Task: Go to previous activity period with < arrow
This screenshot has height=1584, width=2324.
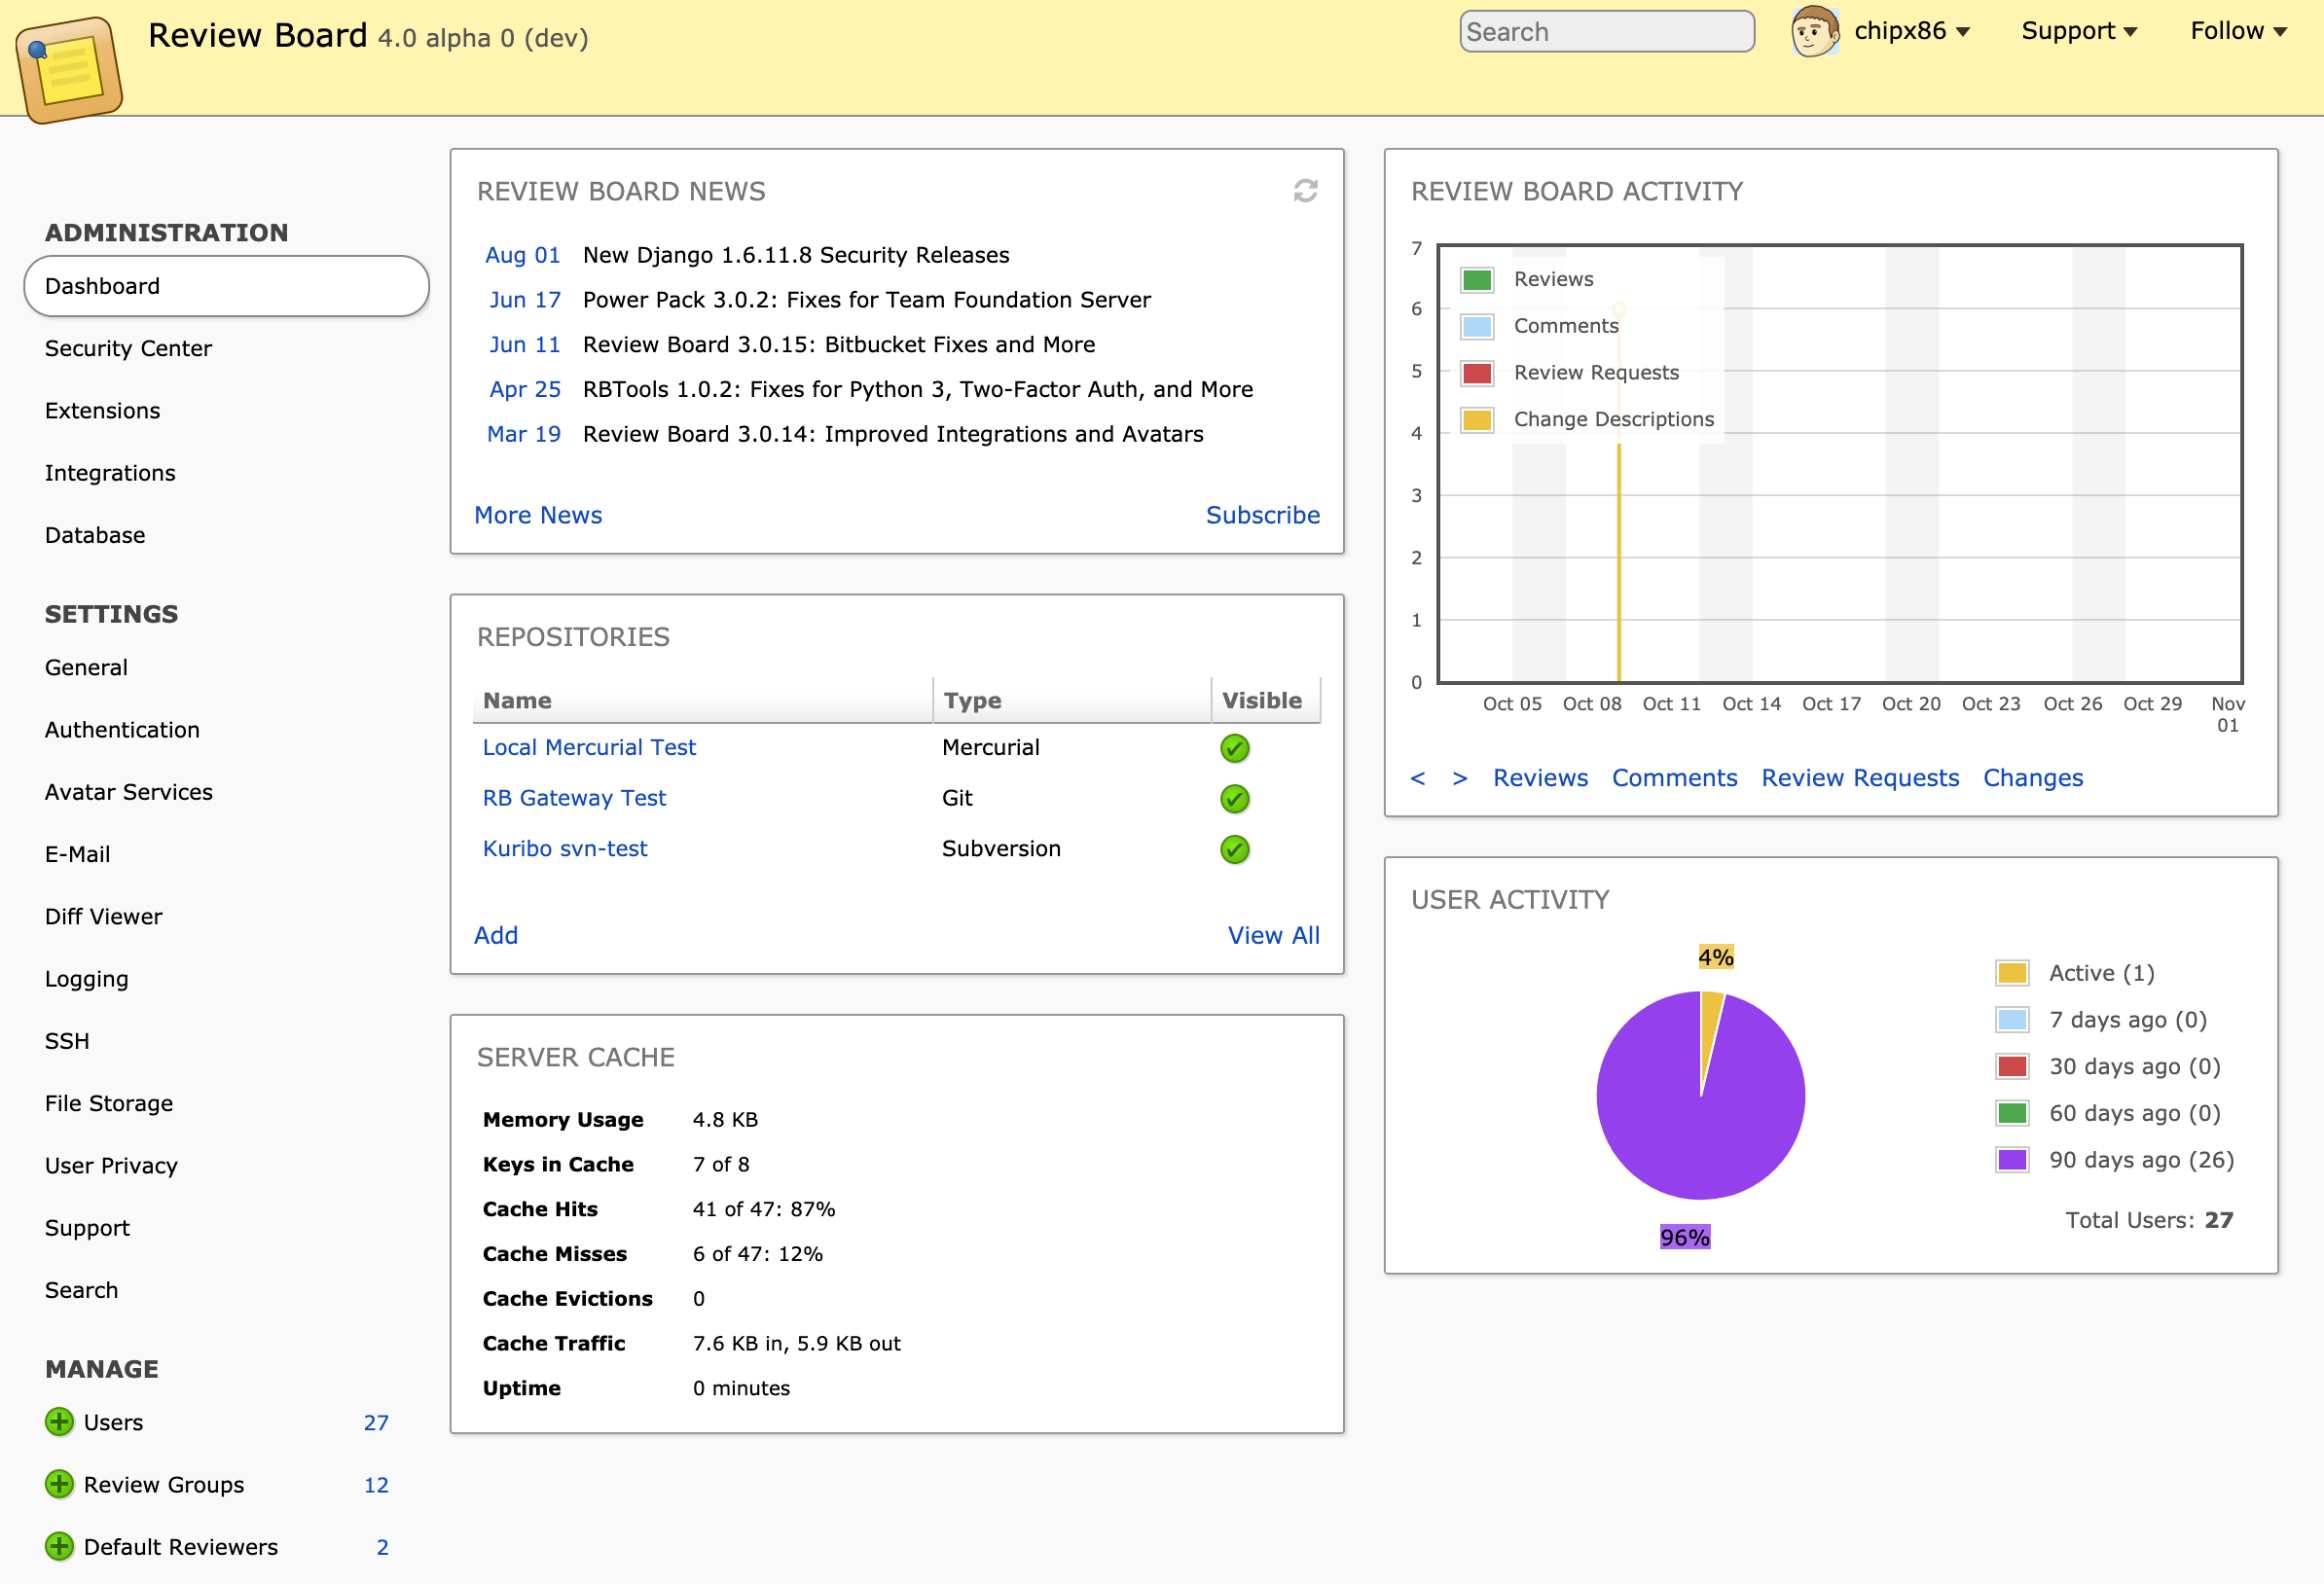Action: coord(1417,778)
